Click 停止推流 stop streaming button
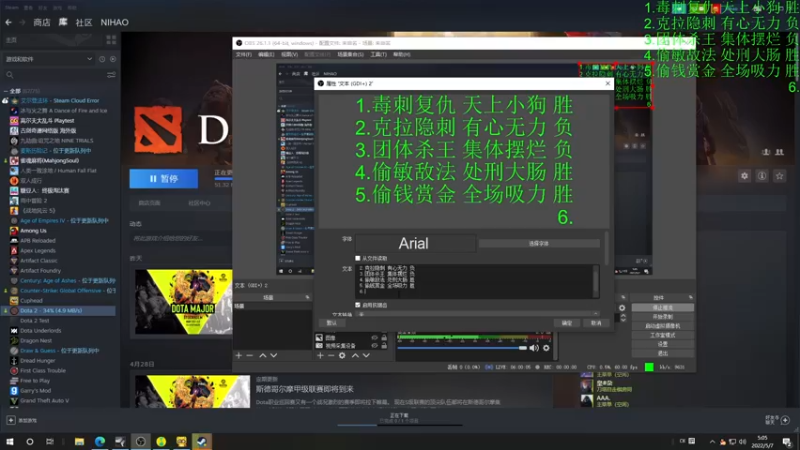 tap(662, 308)
